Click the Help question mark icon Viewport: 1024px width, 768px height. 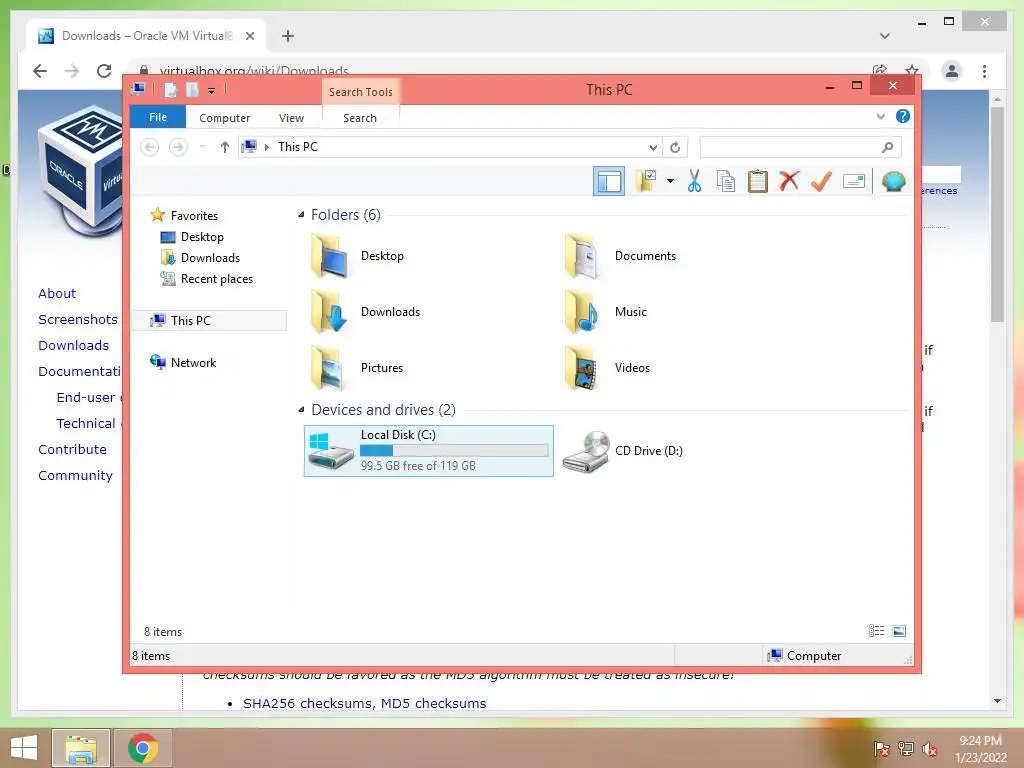pos(903,116)
